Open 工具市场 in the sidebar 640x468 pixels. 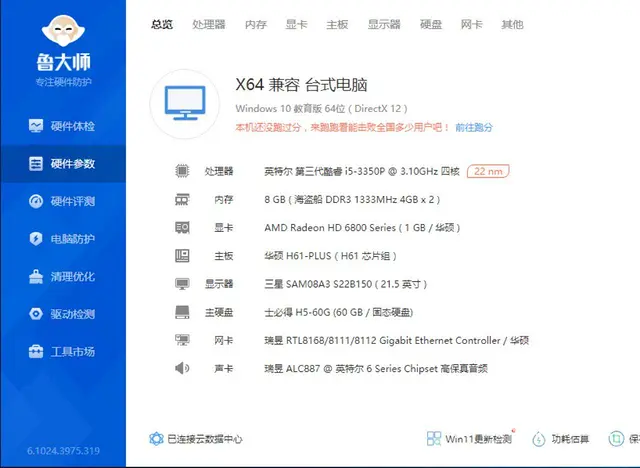[x=63, y=352]
